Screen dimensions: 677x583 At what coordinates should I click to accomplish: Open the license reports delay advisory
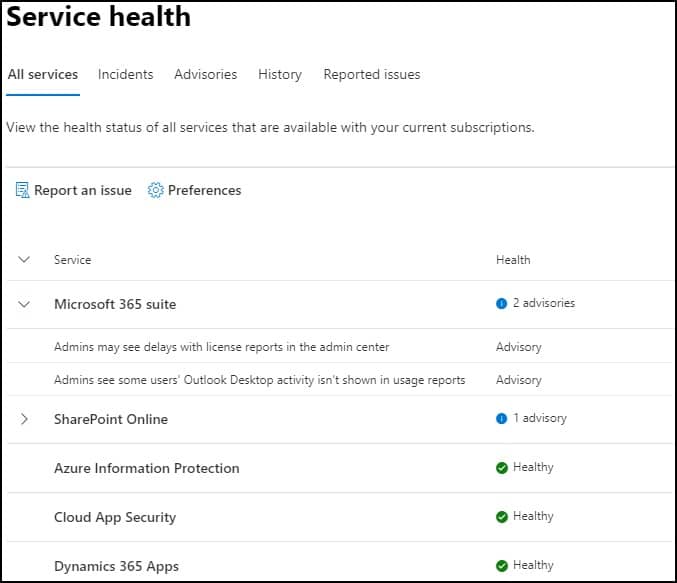pyautogui.click(x=221, y=347)
